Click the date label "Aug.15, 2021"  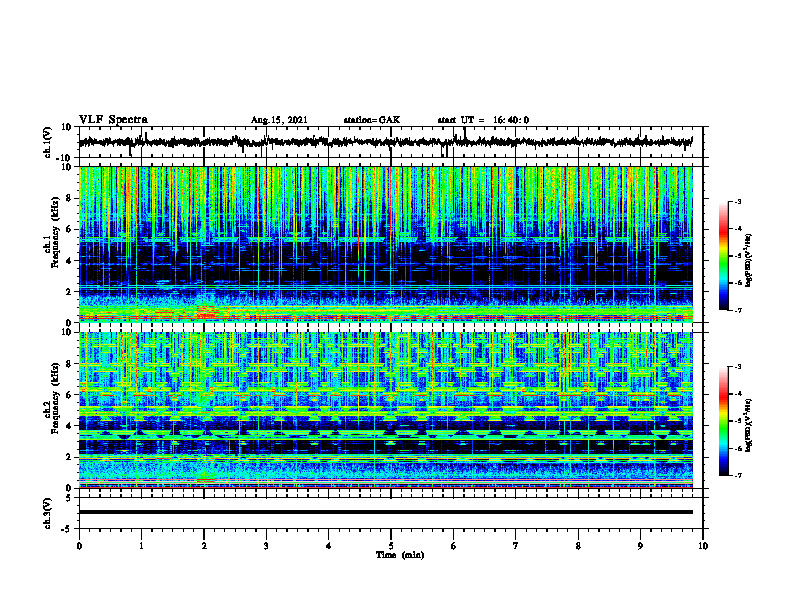[279, 120]
